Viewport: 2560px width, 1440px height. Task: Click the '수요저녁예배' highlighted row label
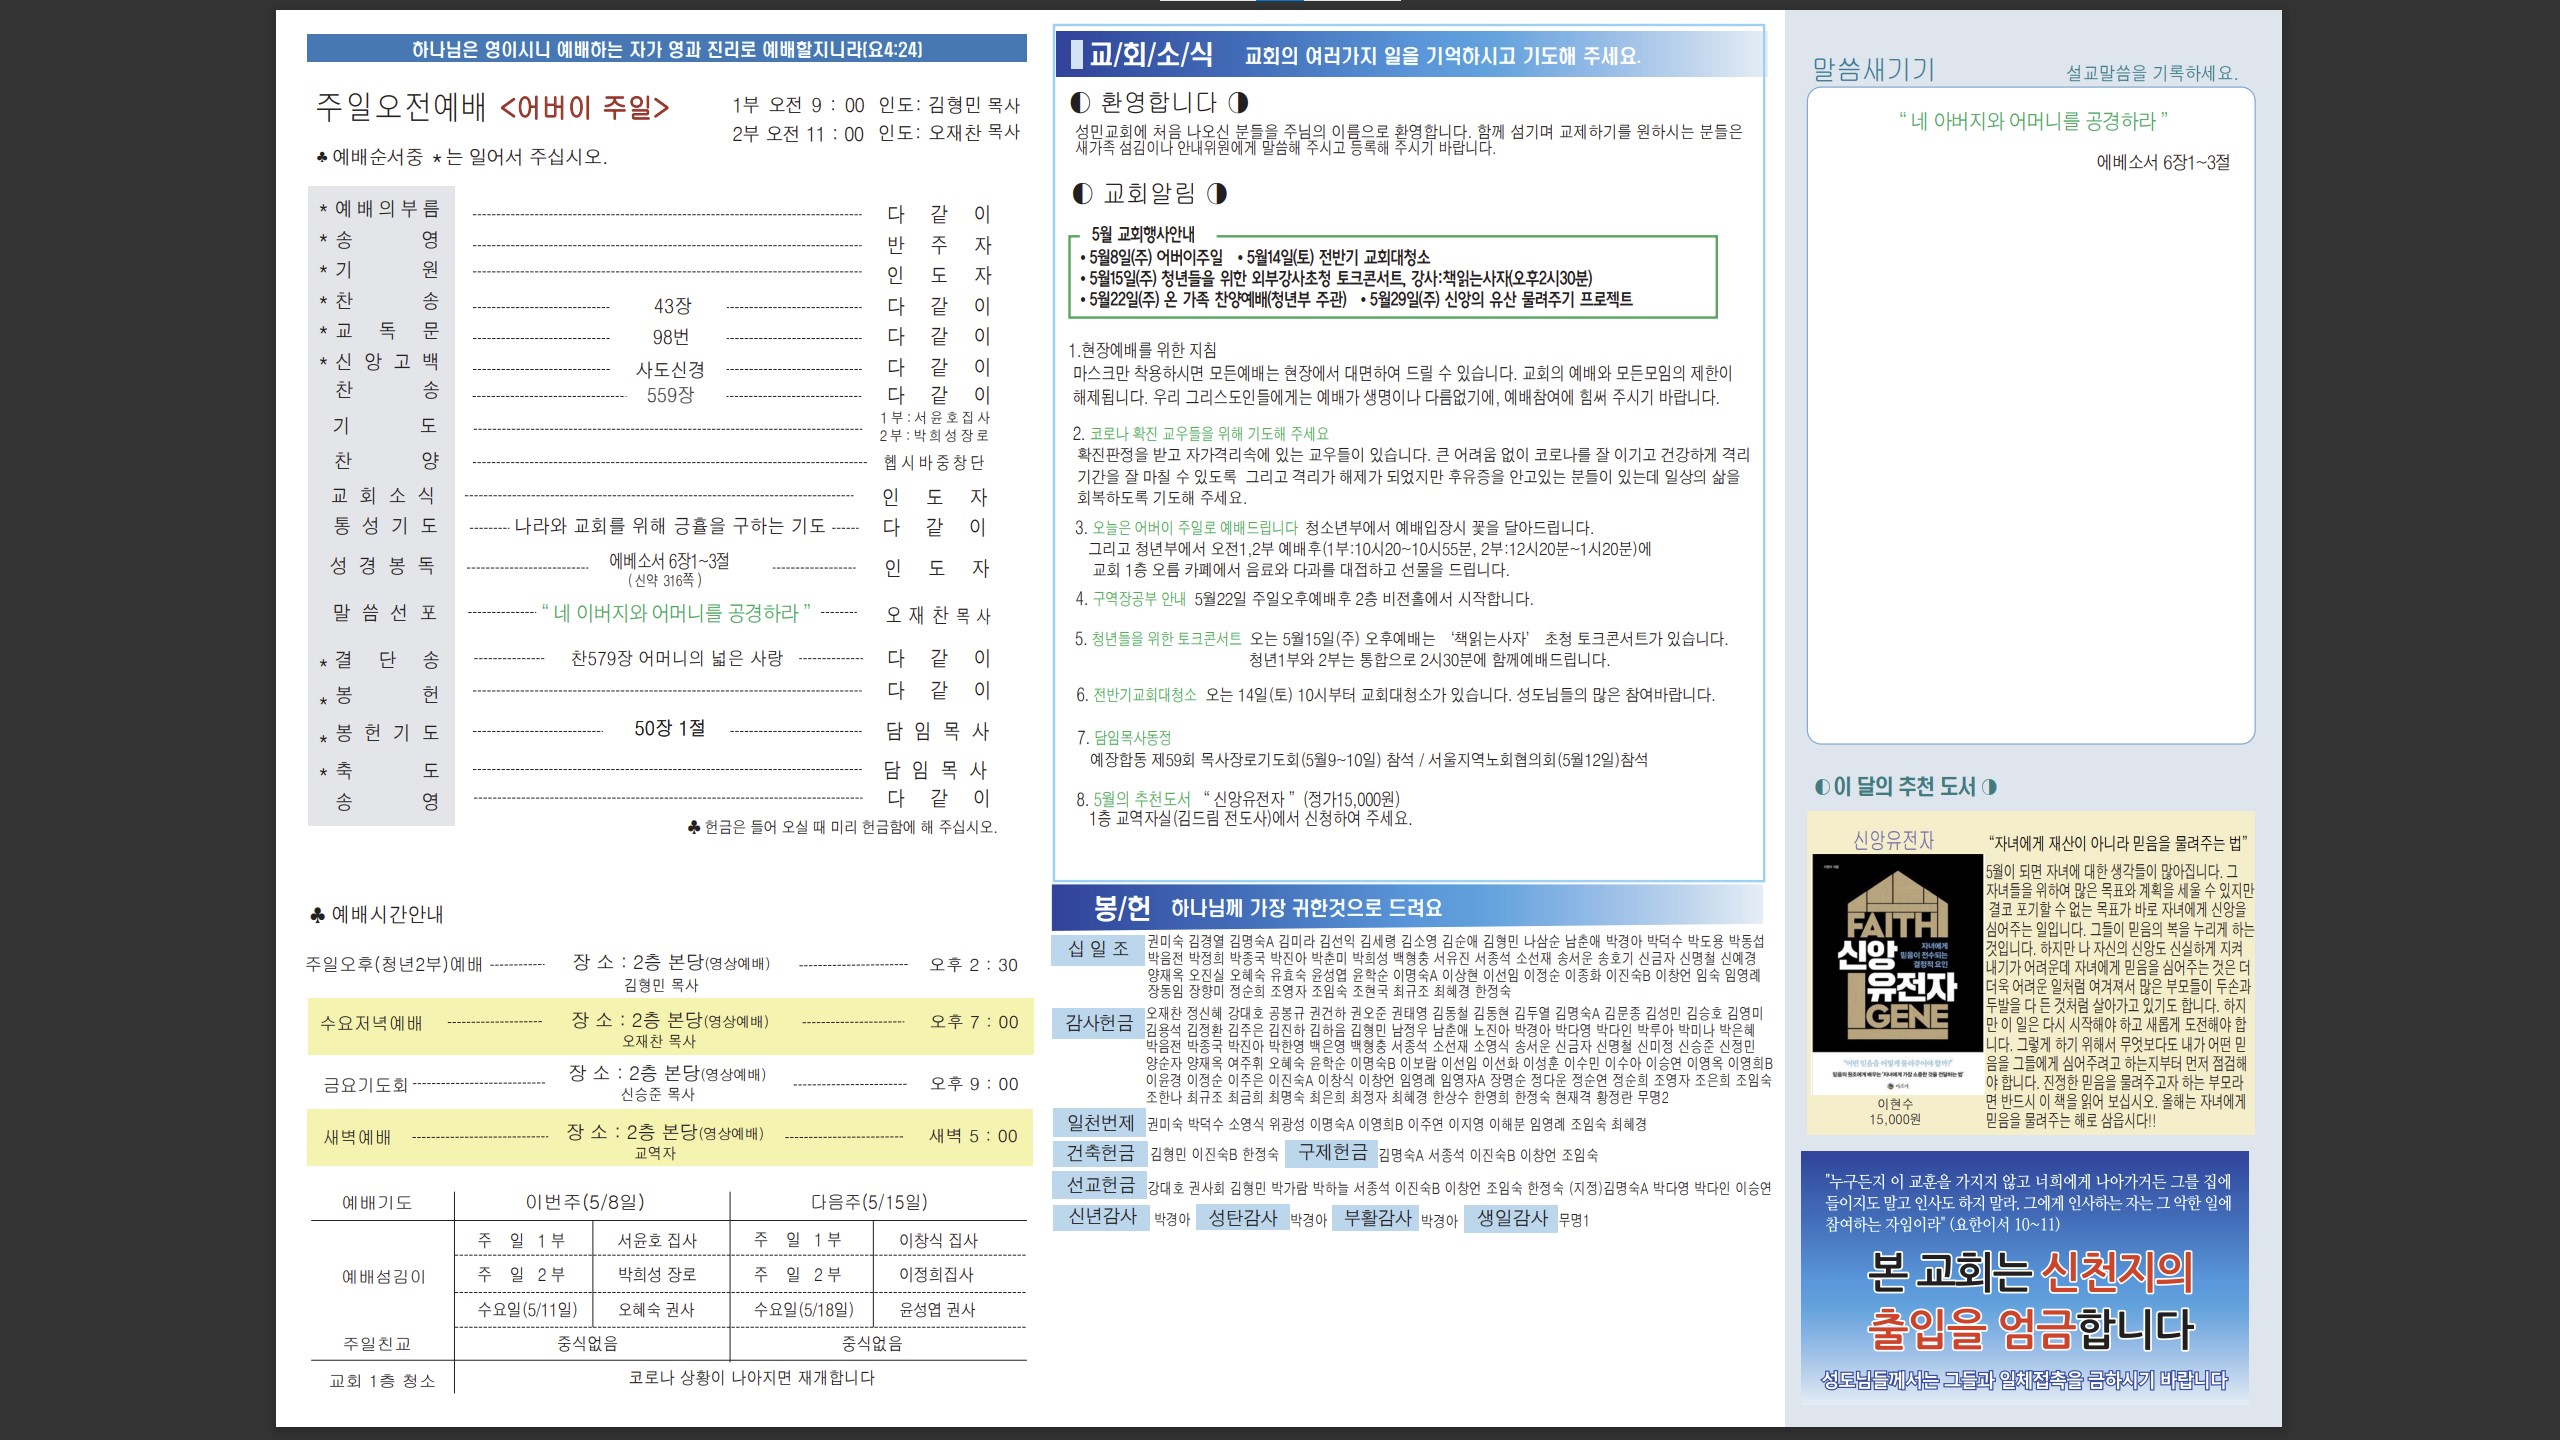pos(371,1023)
